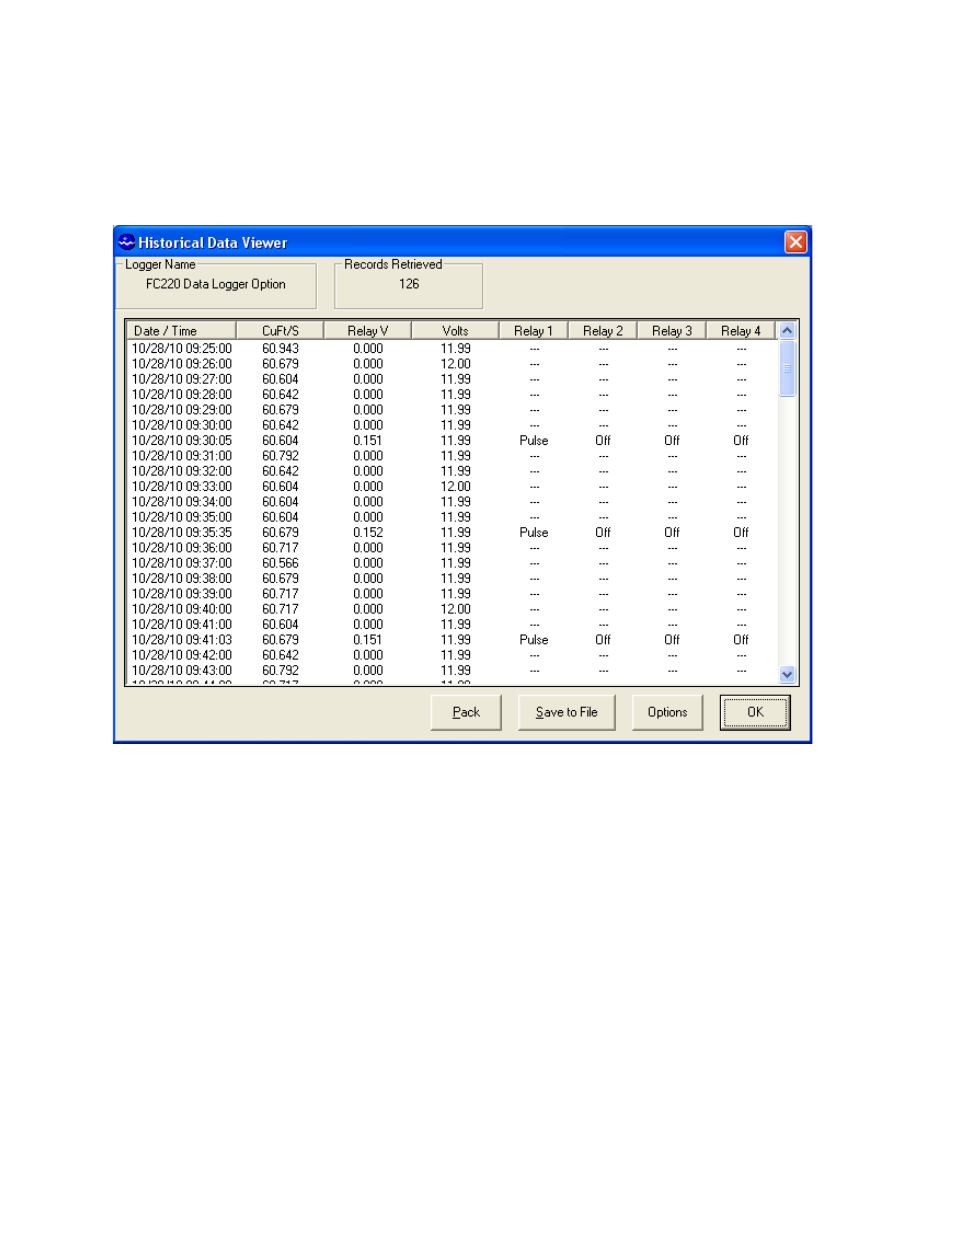The height and width of the screenshot is (1235, 954).
Task: Select the row 10/28/10 09:38:00
Action: 452,579
